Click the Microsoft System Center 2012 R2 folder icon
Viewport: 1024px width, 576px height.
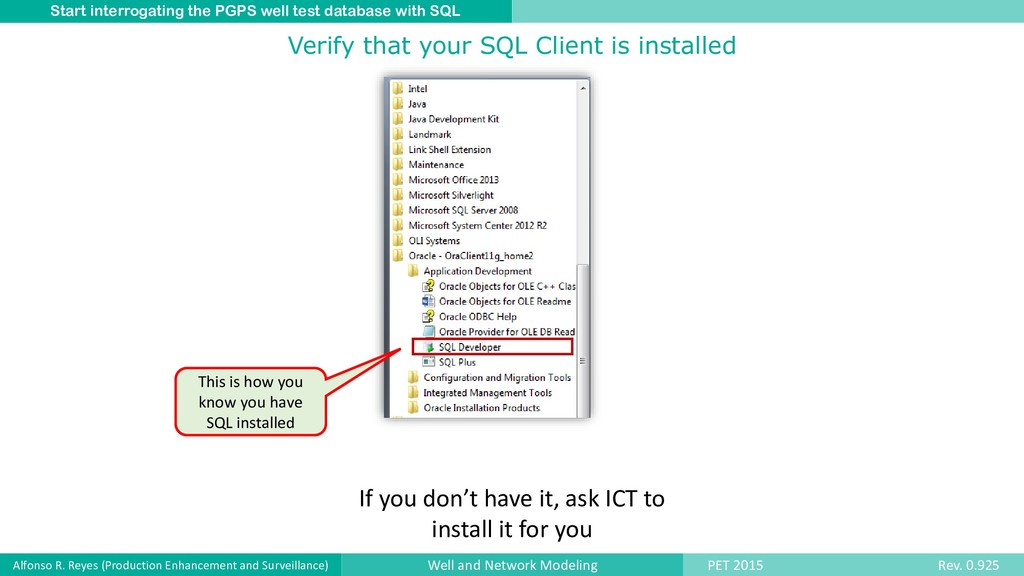point(398,225)
